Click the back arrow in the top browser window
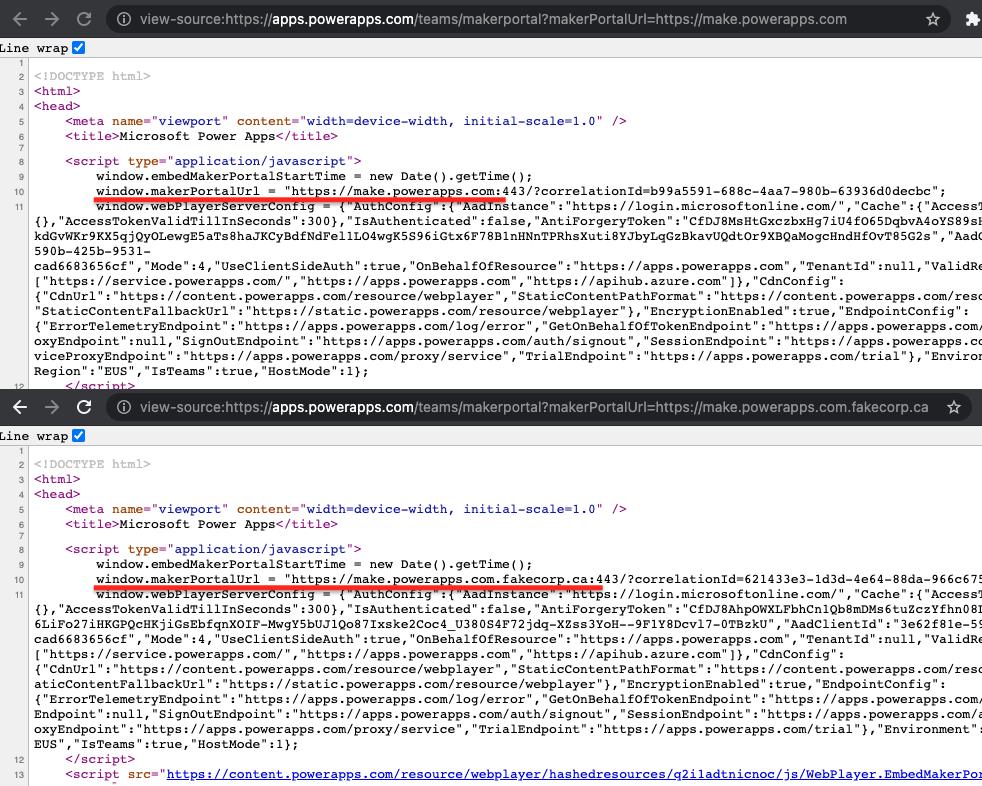 coord(19,19)
